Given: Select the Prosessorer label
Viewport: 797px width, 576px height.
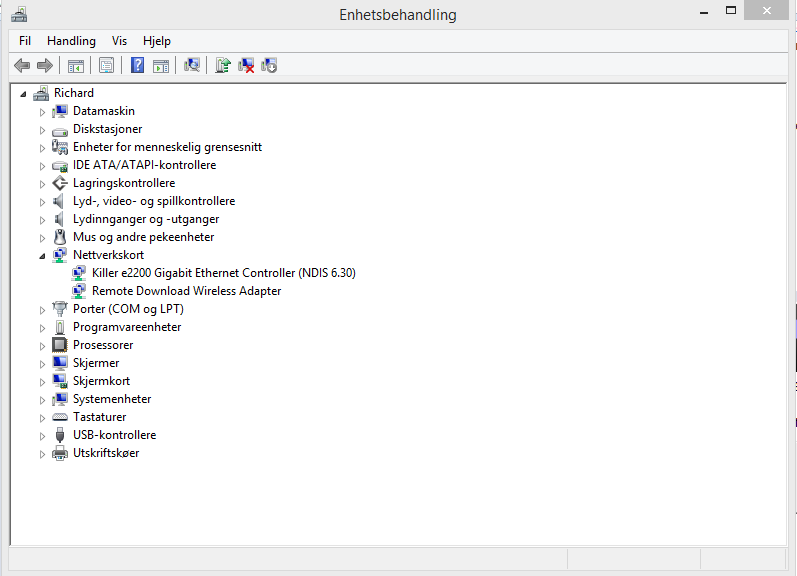Looking at the screenshot, I should (x=103, y=345).
